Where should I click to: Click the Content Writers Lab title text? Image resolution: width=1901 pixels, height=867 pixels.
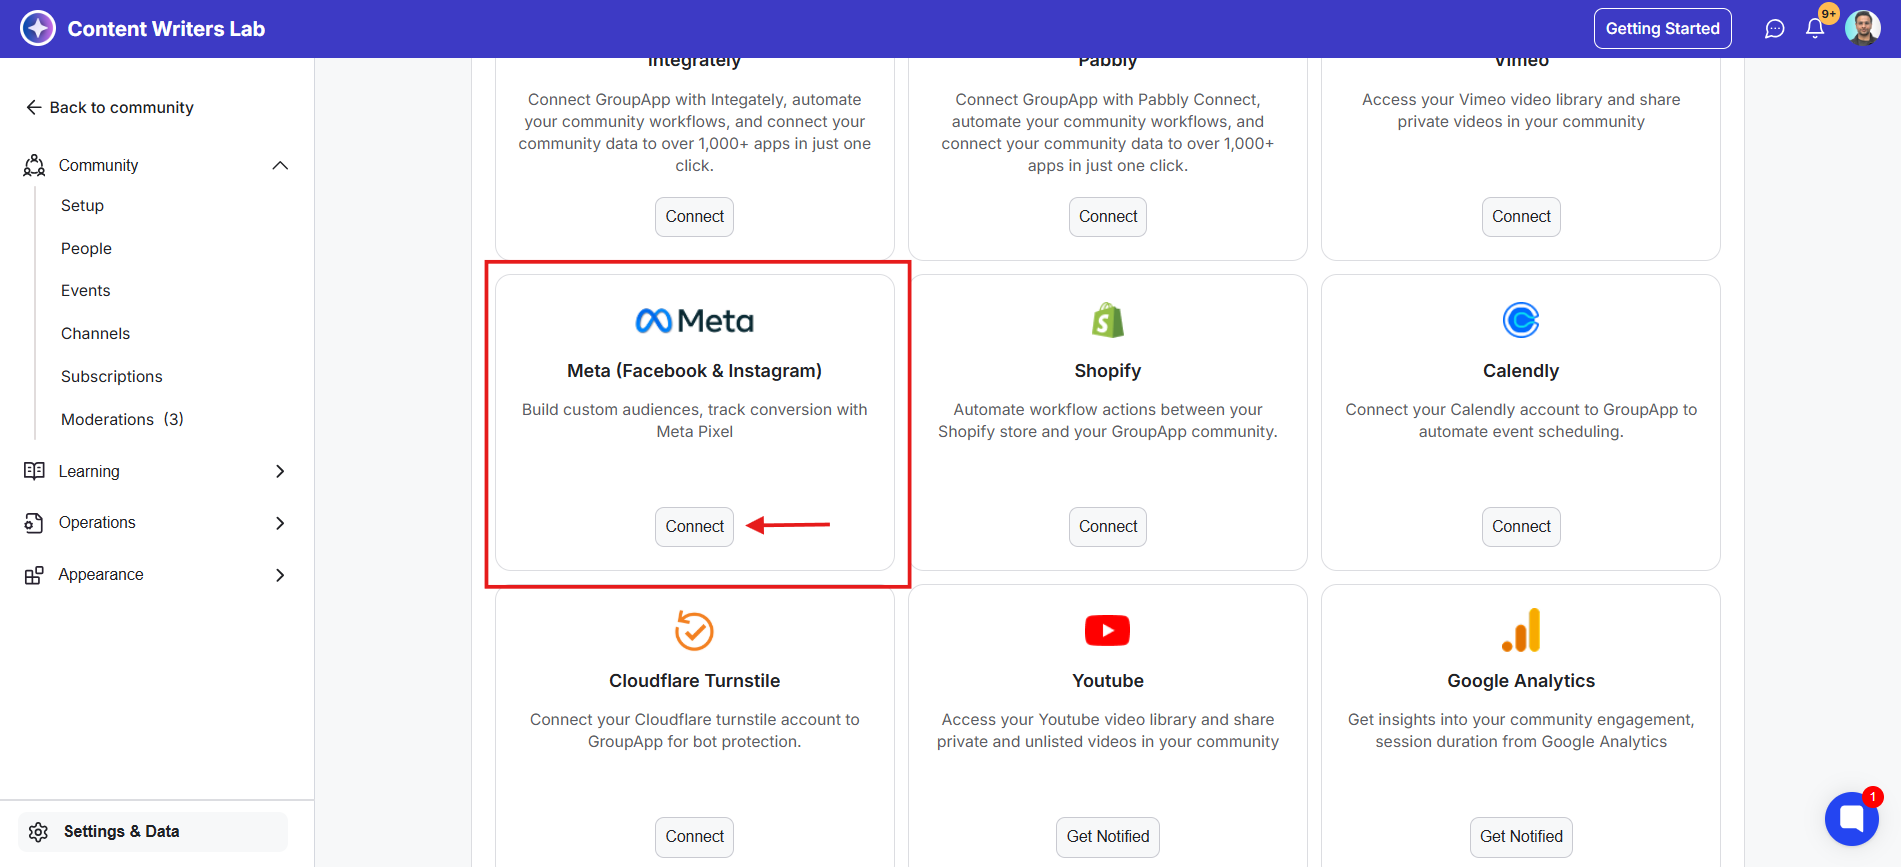point(166,29)
